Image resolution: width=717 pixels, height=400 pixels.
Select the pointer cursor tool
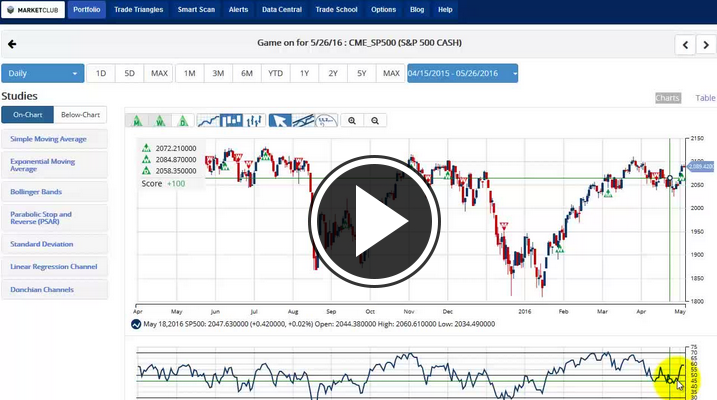[280, 121]
